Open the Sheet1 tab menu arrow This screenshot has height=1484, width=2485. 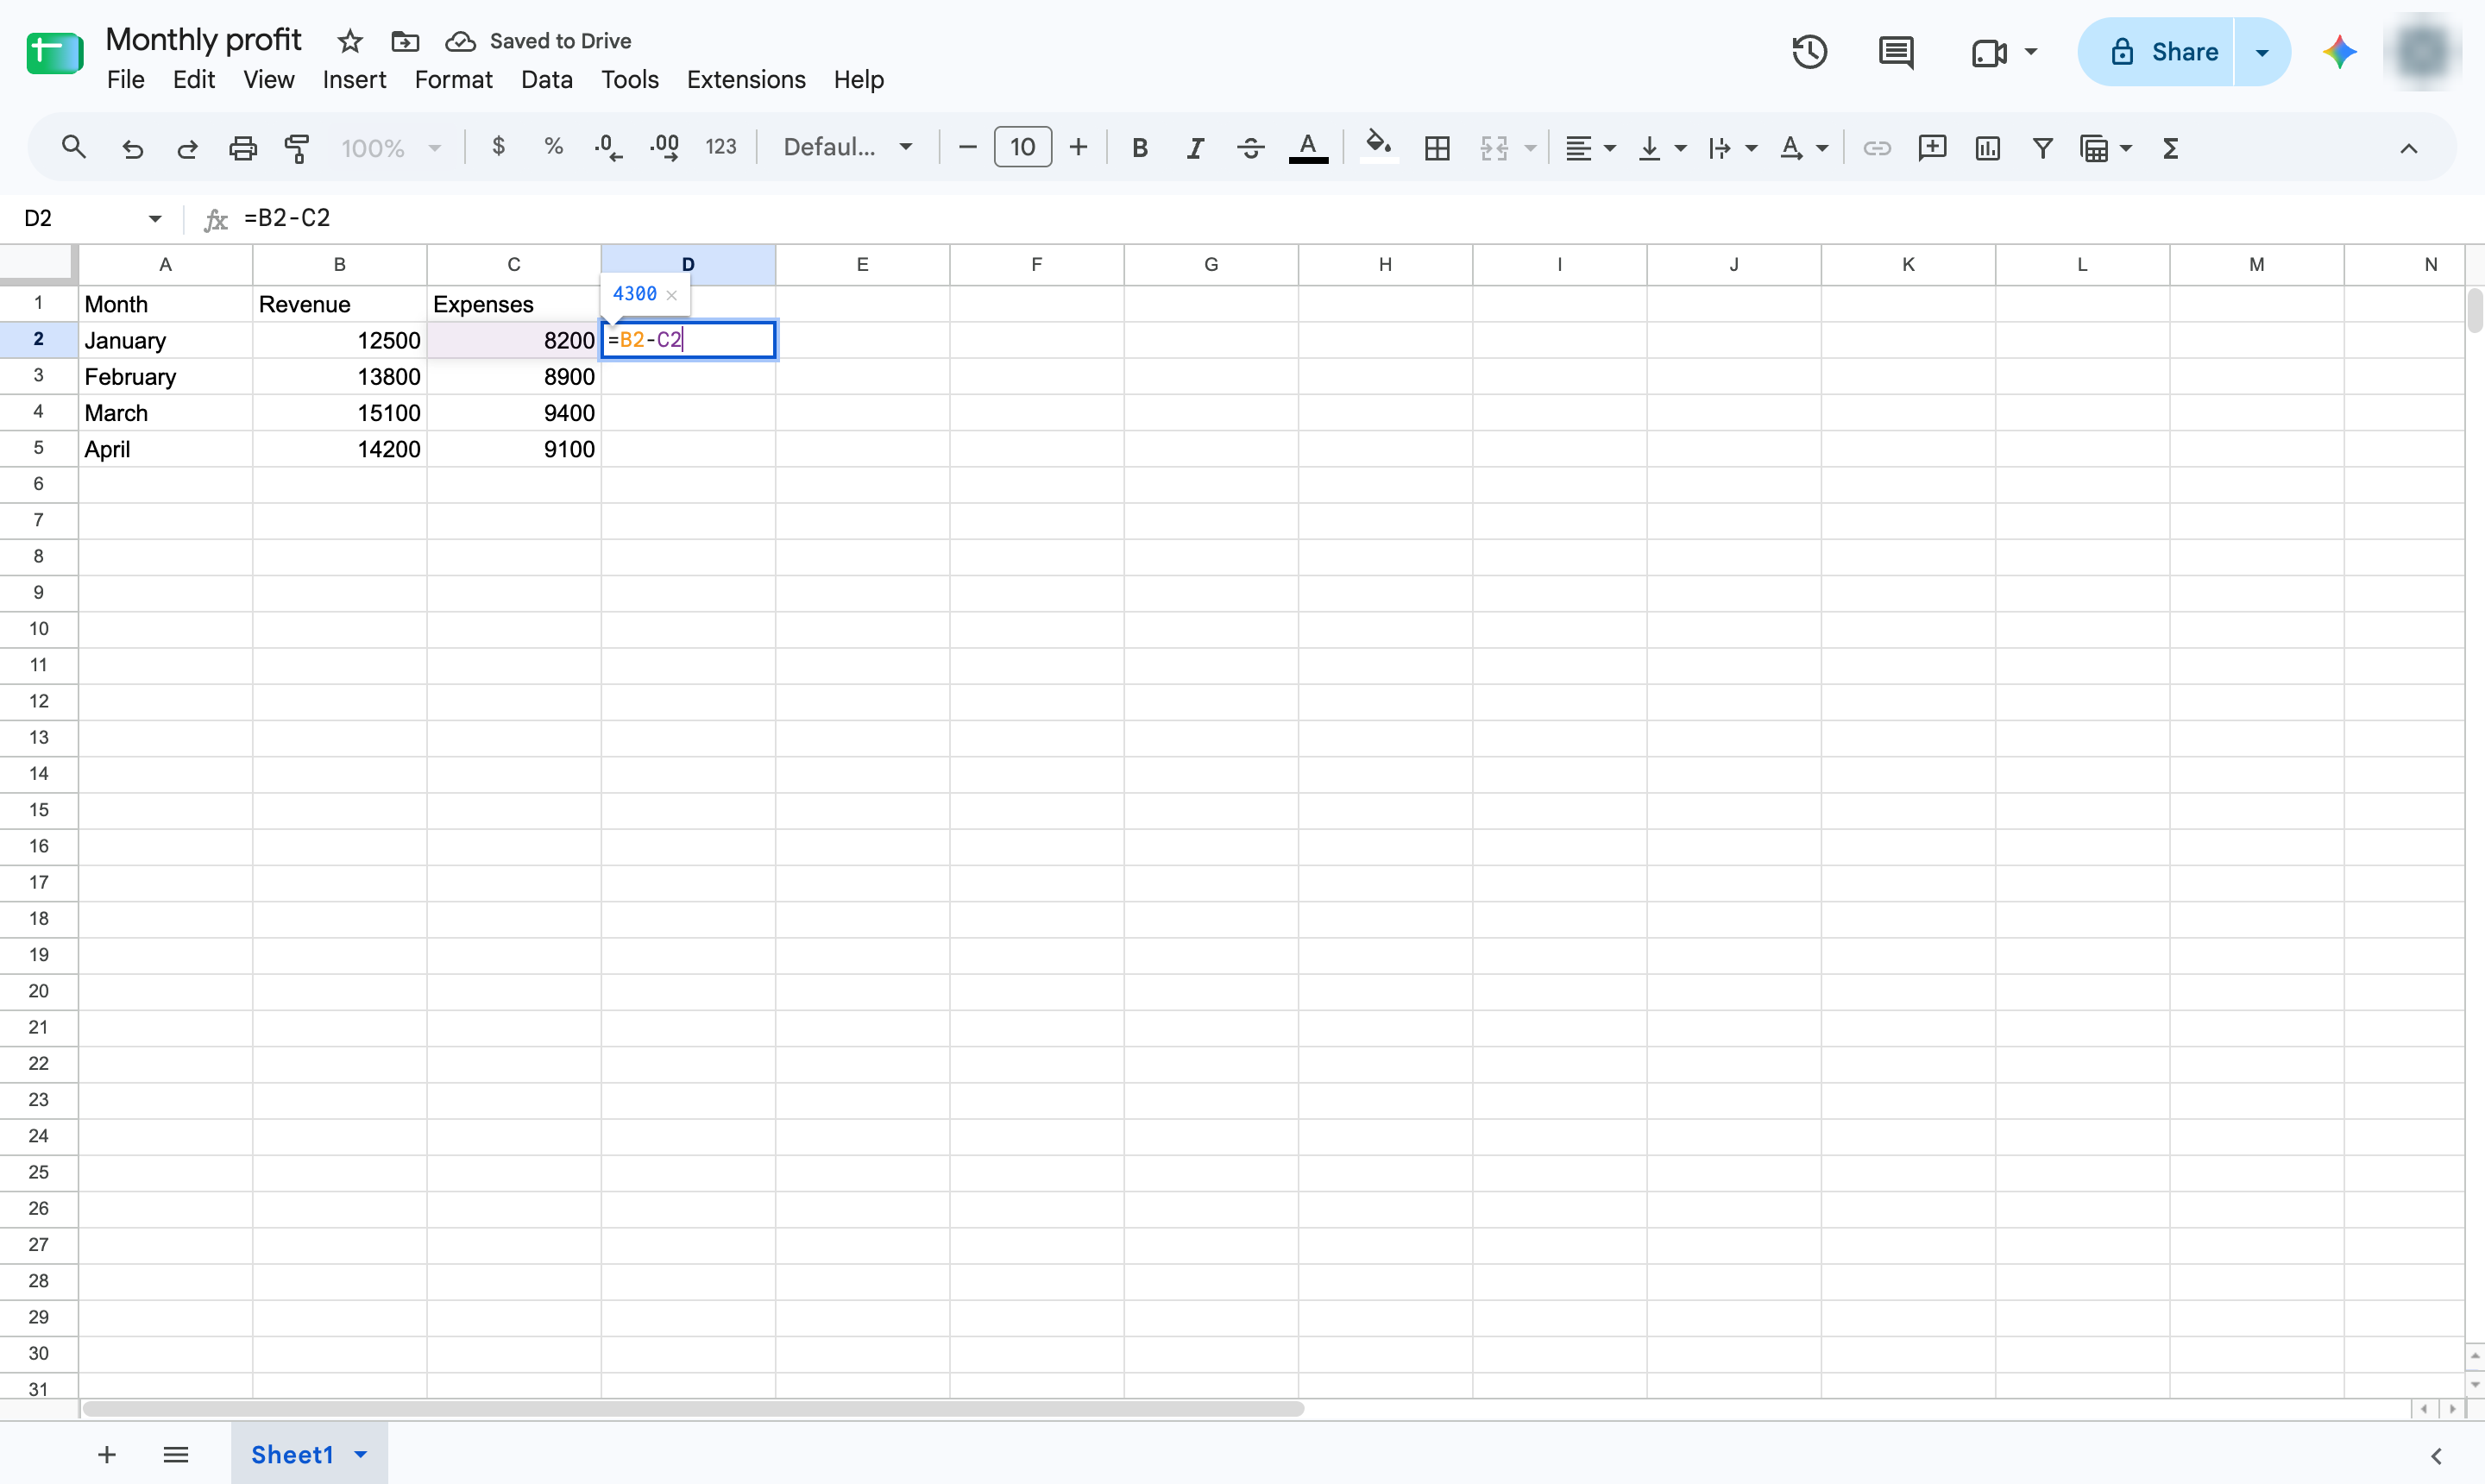[361, 1454]
